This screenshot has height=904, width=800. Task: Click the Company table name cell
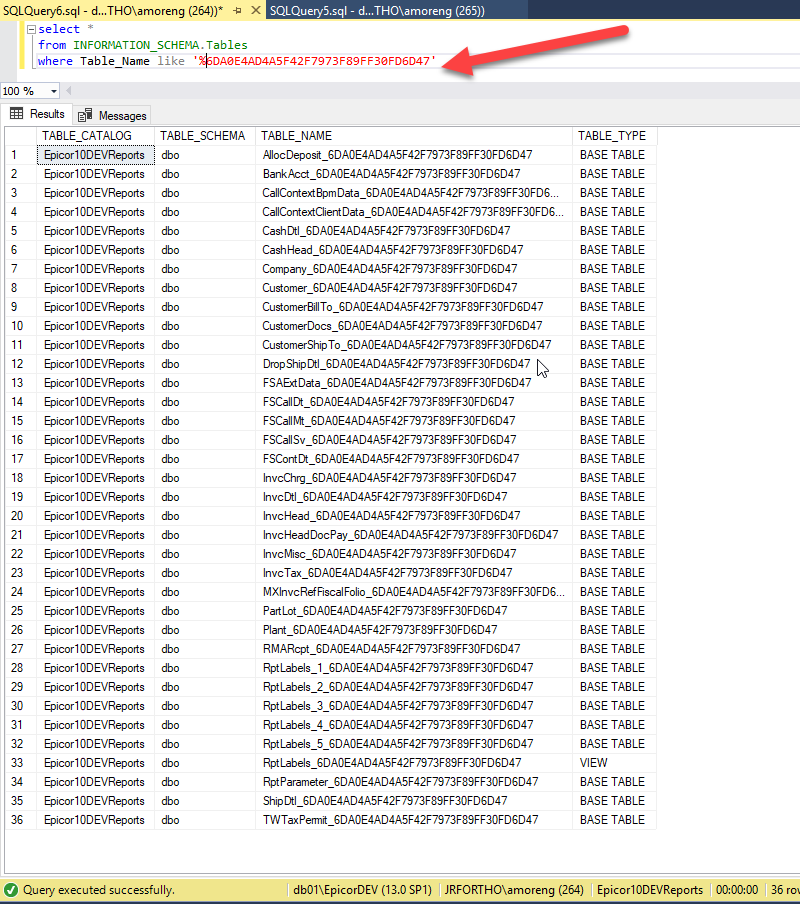414,269
